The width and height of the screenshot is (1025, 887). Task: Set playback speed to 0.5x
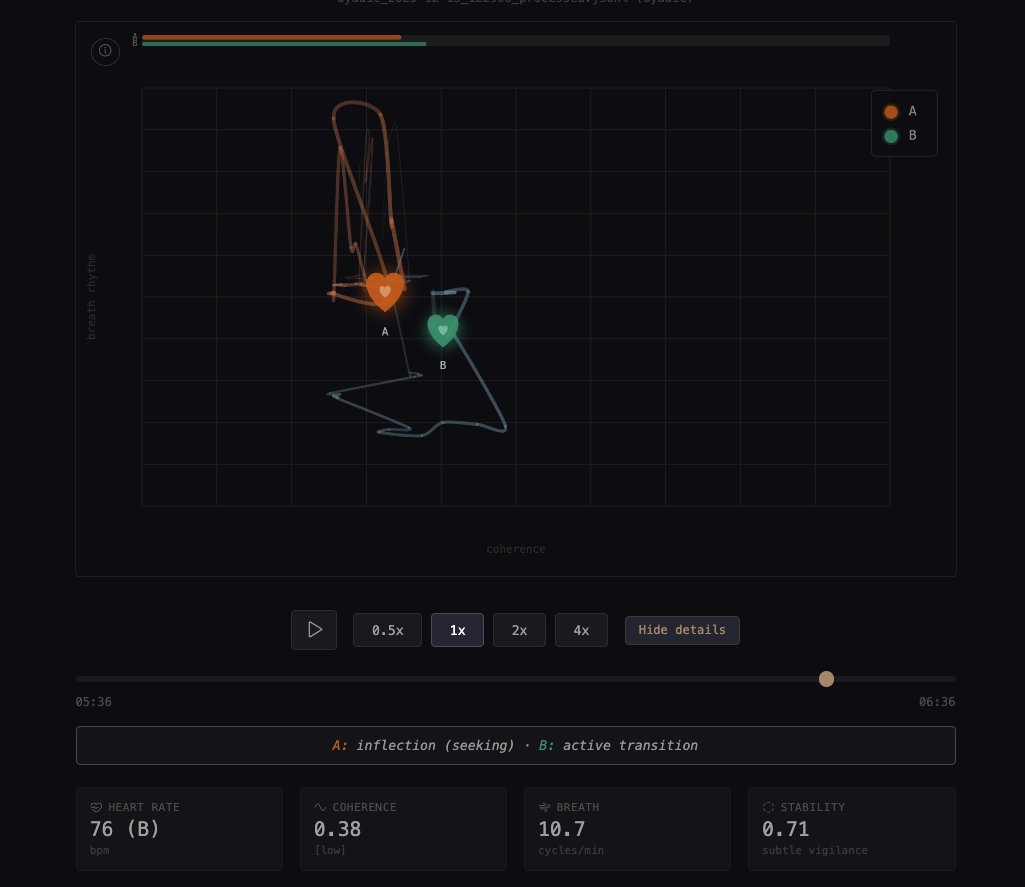[x=387, y=630]
